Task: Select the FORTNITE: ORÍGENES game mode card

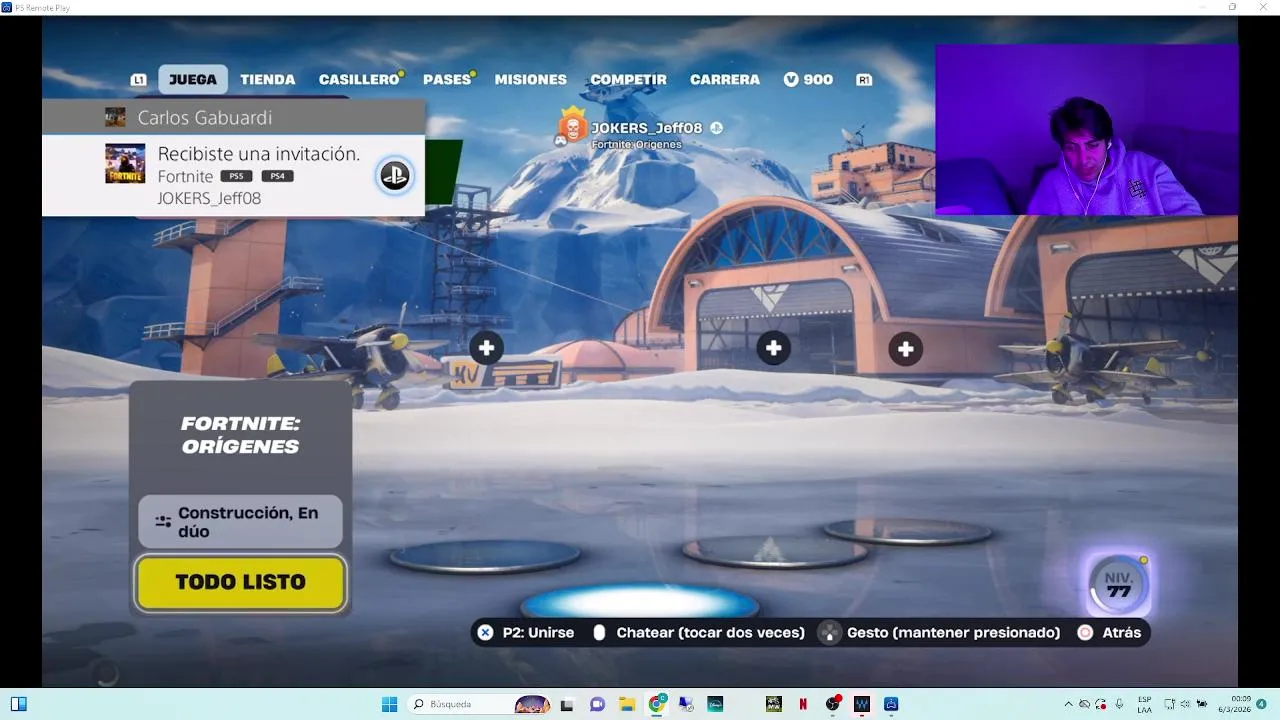Action: (240, 435)
